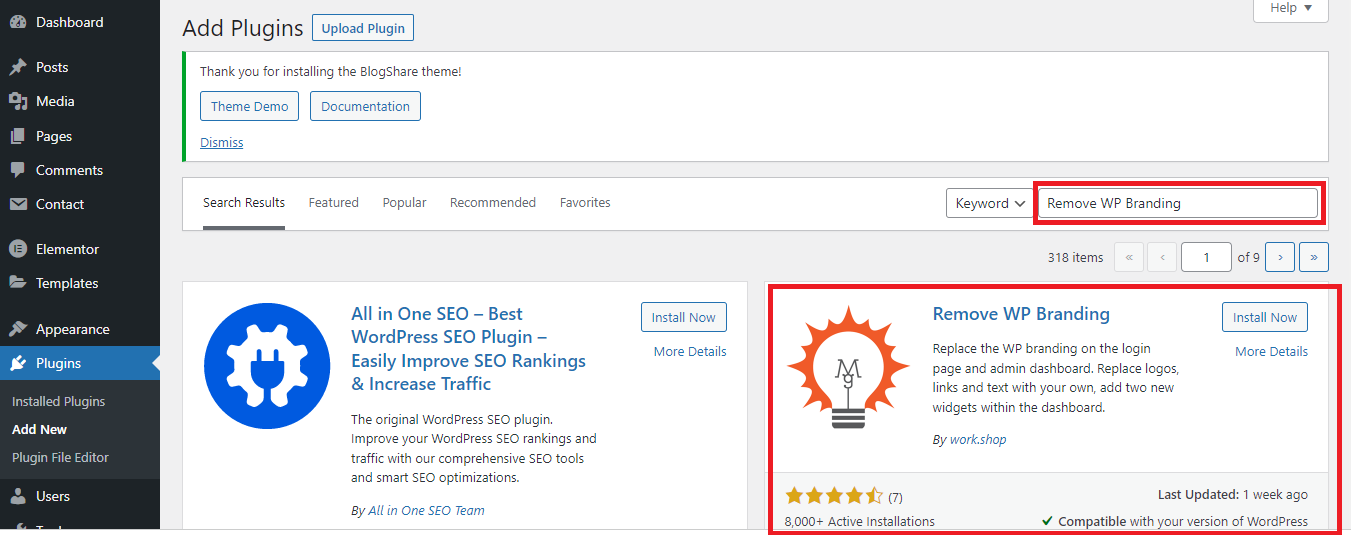The width and height of the screenshot is (1351, 535).
Task: Open the work.shop author link
Action: [x=978, y=439]
